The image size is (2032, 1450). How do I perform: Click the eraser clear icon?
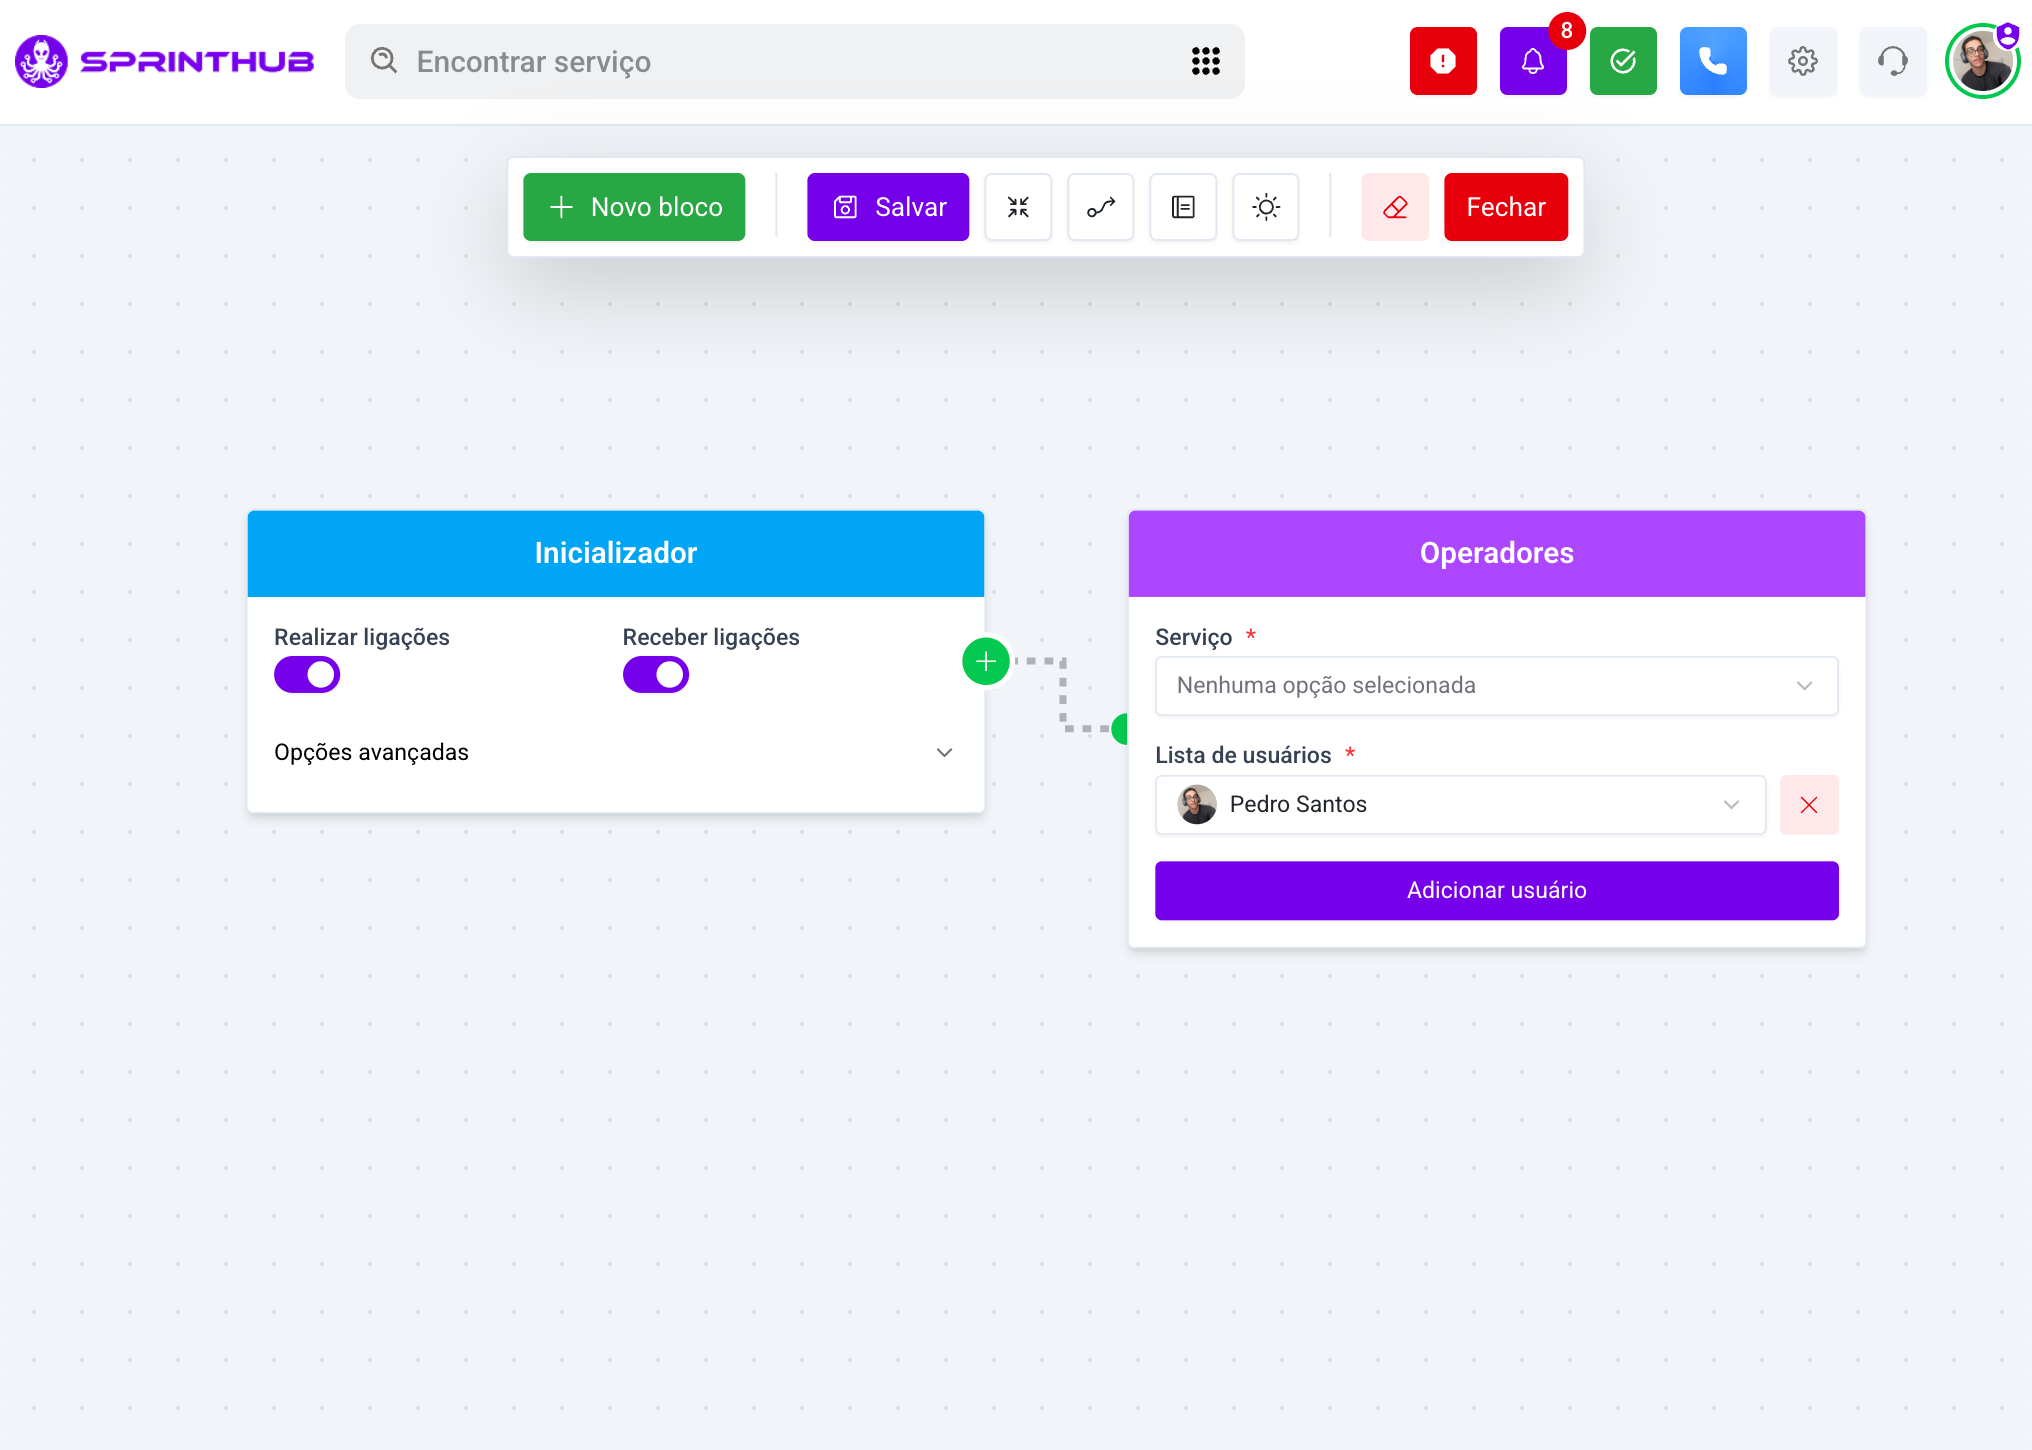[x=1395, y=207]
